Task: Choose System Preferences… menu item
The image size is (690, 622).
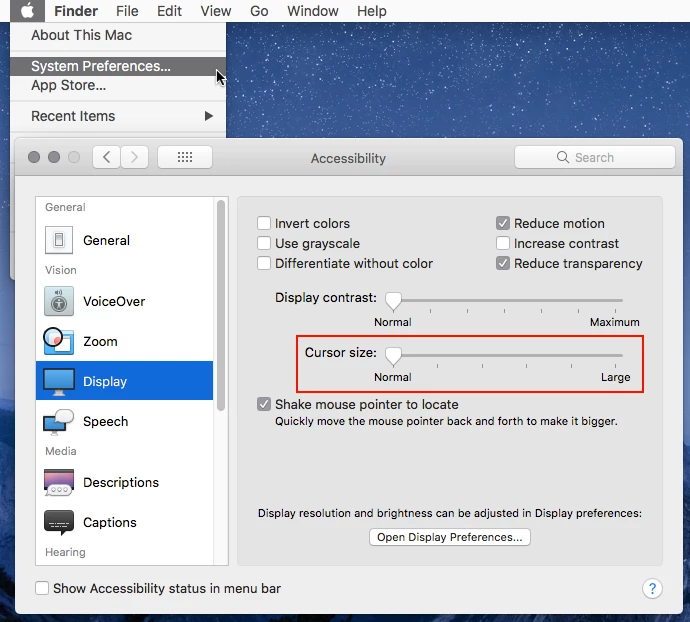Action: (118, 66)
